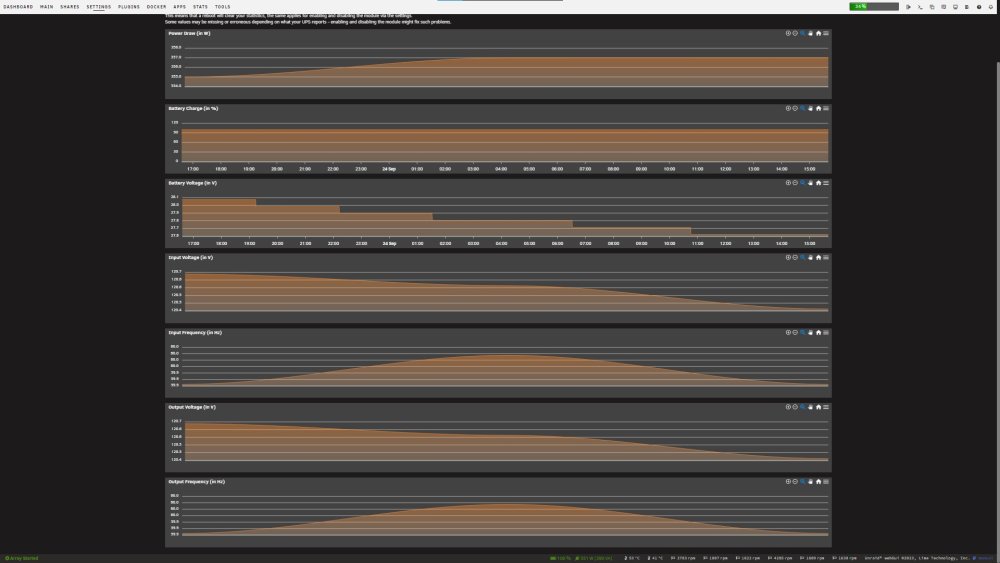This screenshot has height=563, width=1000.
Task: Zoom in on the Power Draw chart
Action: click(788, 33)
